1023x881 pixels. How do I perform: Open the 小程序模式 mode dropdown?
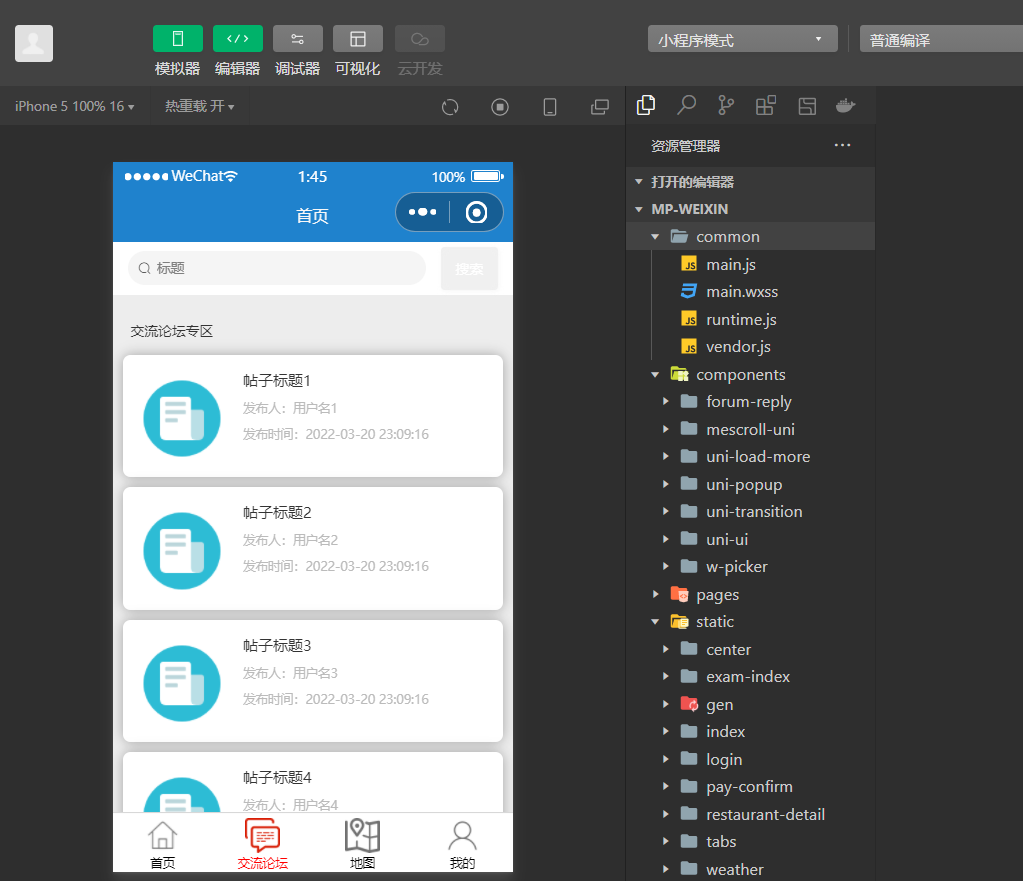click(x=742, y=40)
